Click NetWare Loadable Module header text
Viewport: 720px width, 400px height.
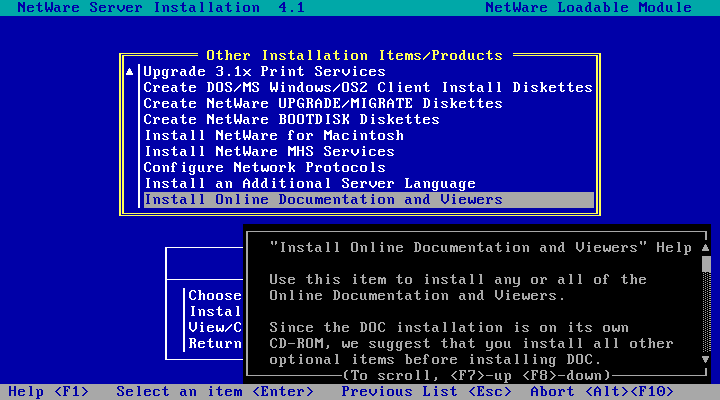click(588, 8)
